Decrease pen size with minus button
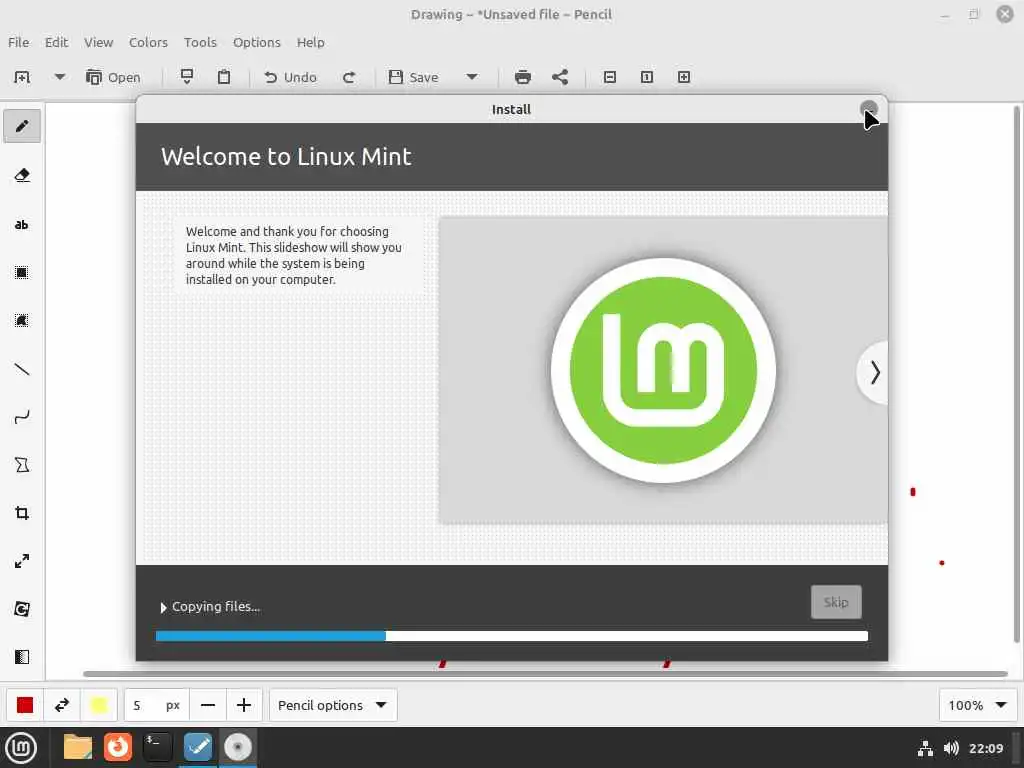Viewport: 1024px width, 768px height. (x=208, y=705)
